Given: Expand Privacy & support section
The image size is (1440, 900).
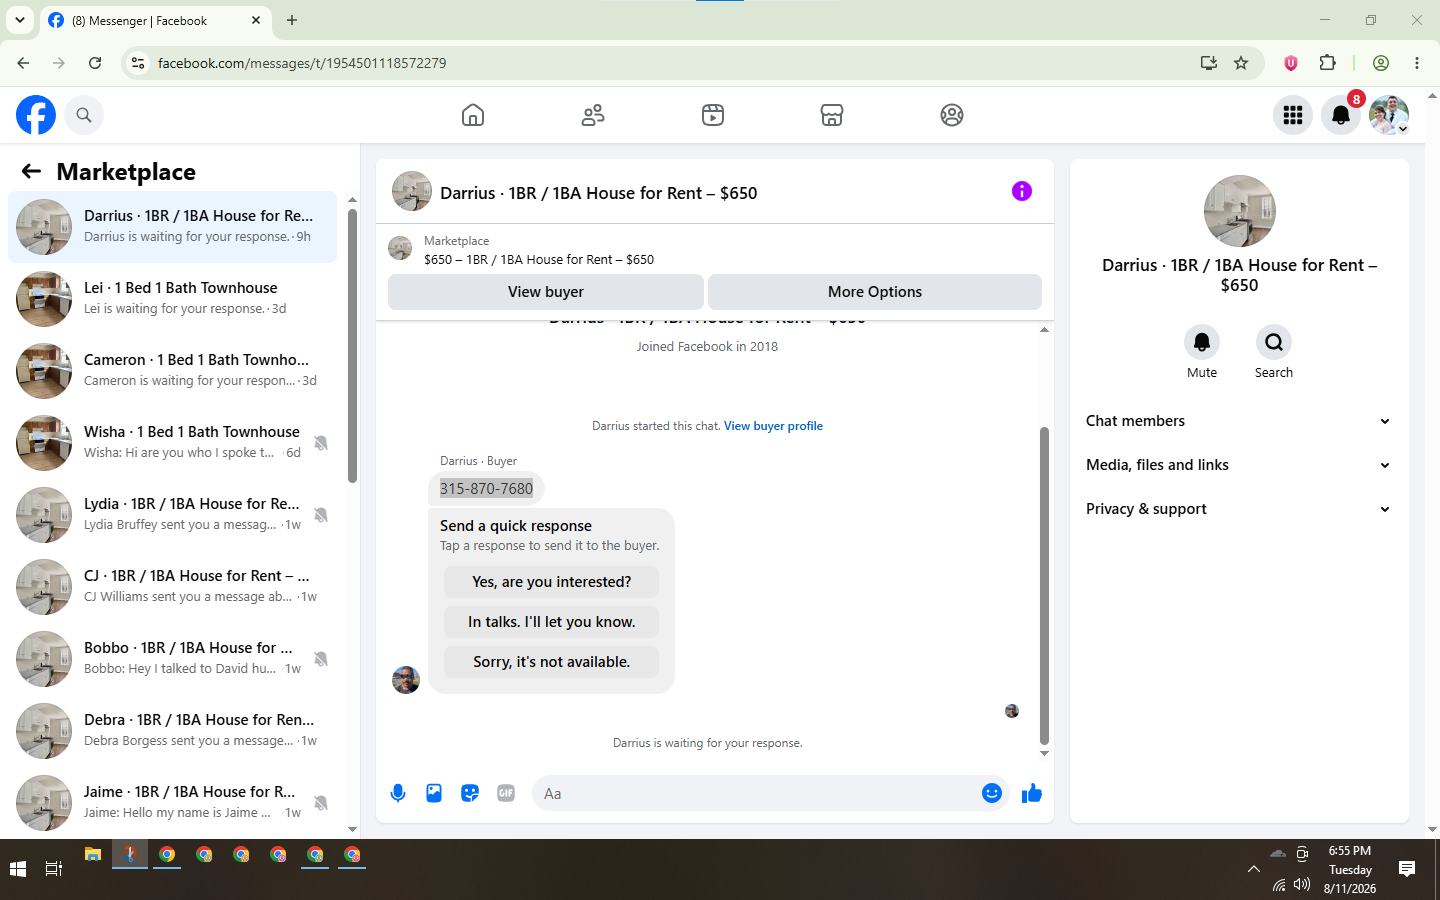Looking at the screenshot, I should [1239, 509].
